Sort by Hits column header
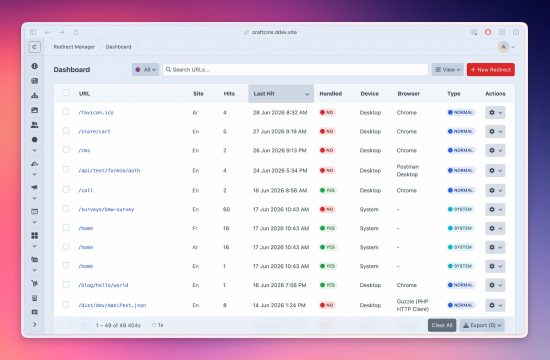The image size is (550, 360). tap(229, 94)
